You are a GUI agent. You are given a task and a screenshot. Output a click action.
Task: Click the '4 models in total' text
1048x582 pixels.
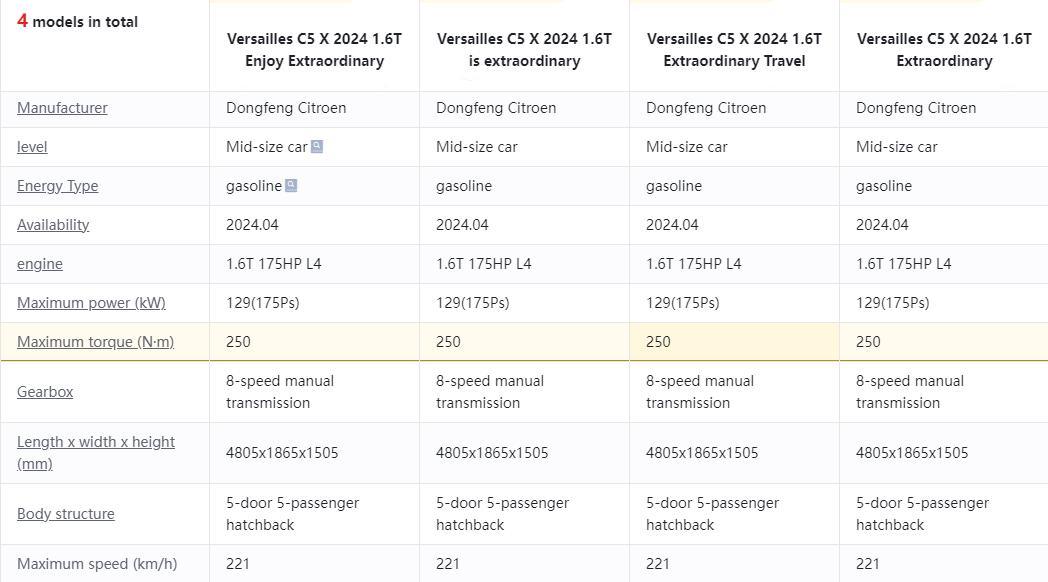[x=77, y=21]
